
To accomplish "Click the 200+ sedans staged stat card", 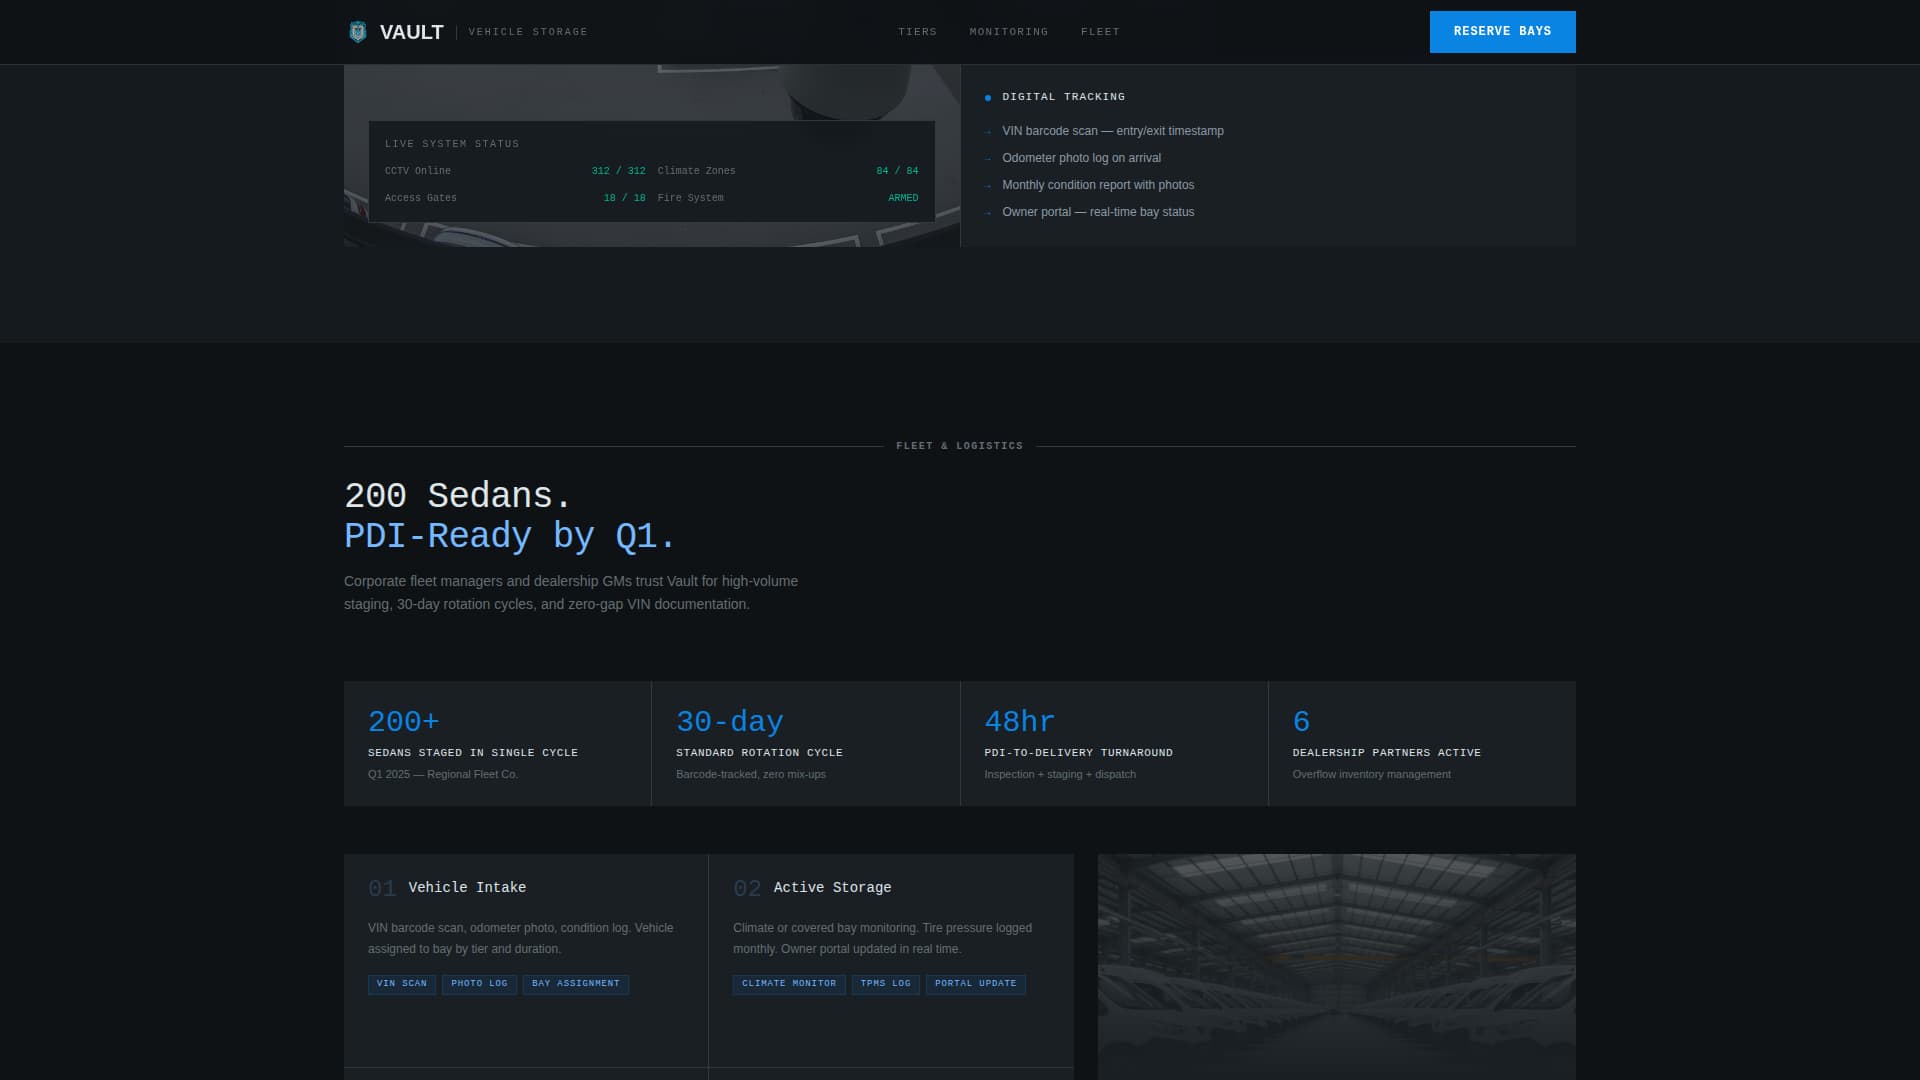I will coord(497,744).
